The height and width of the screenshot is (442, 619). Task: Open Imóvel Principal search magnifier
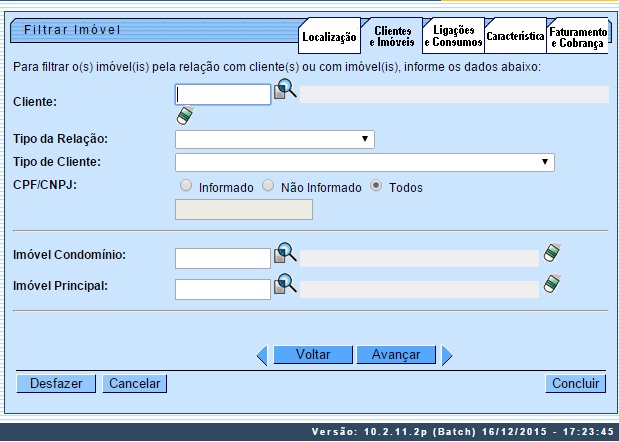click(x=286, y=286)
